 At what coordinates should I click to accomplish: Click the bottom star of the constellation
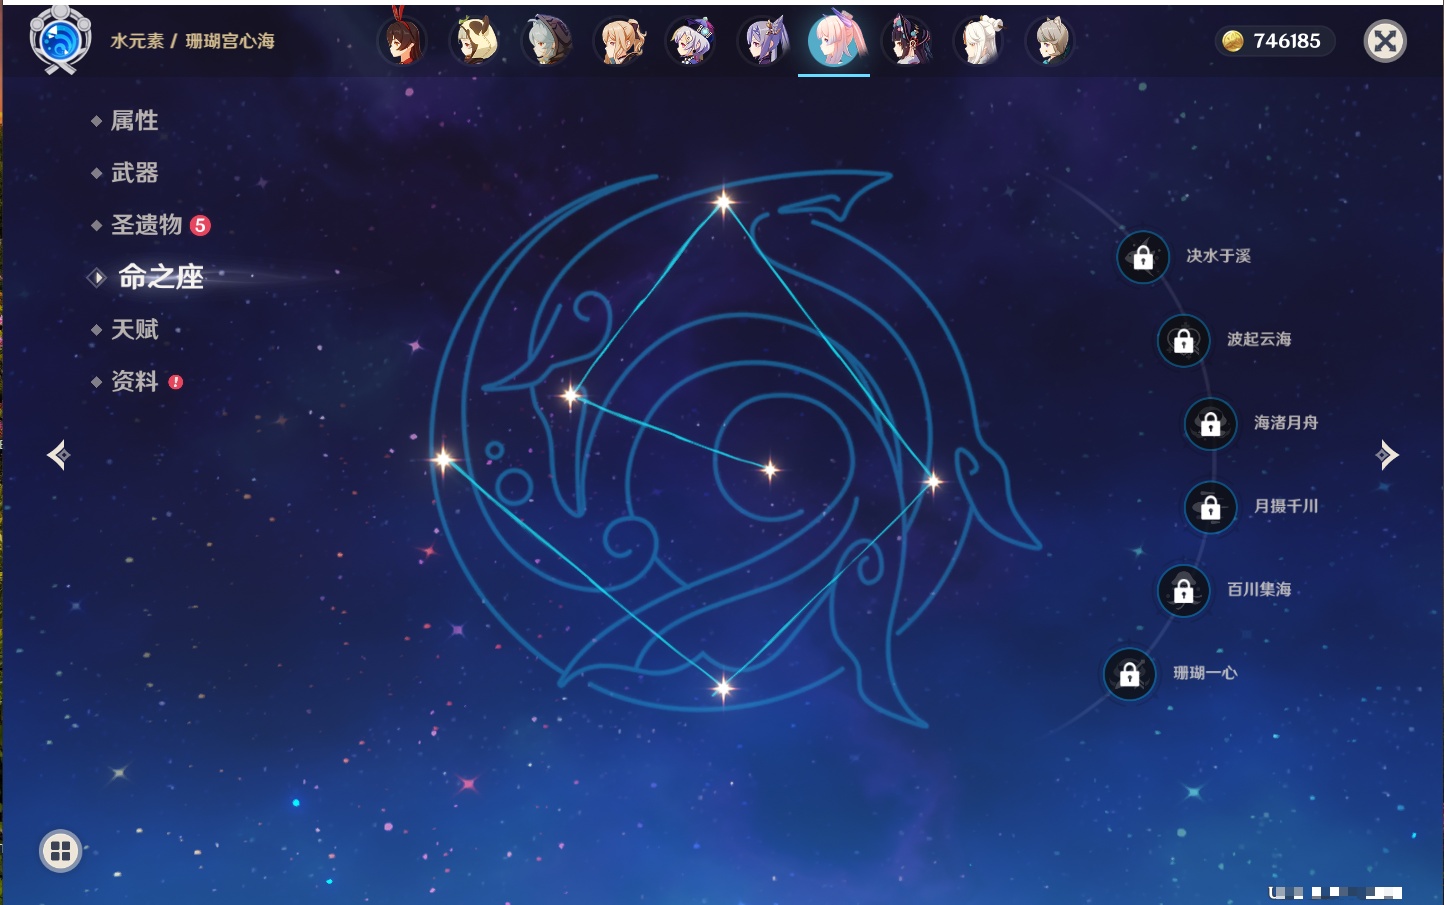point(723,687)
